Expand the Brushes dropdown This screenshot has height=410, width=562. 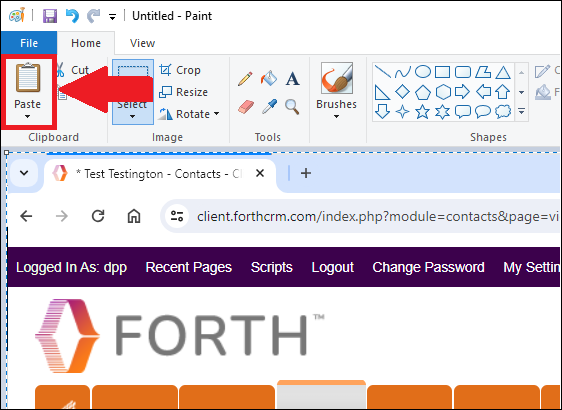(336, 116)
